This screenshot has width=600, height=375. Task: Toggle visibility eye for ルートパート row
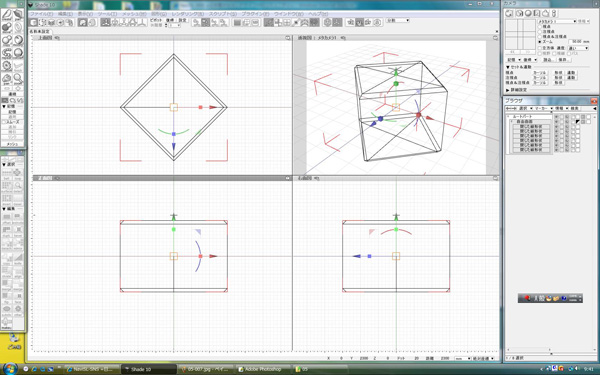(556, 116)
